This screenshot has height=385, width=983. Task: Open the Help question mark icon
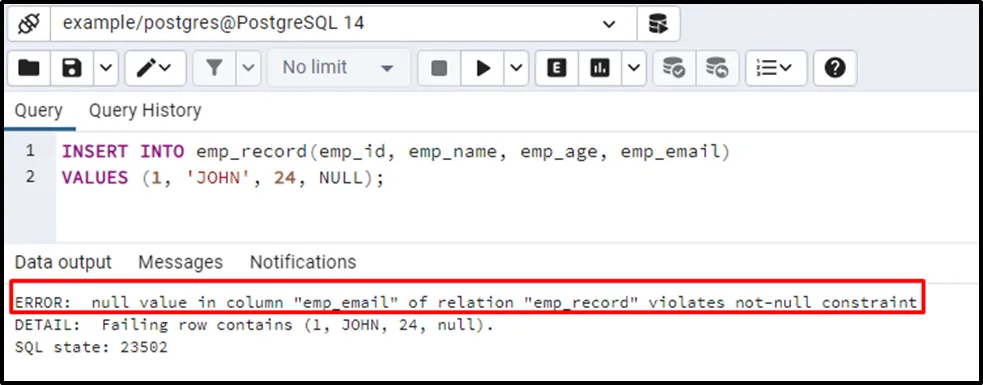(835, 68)
